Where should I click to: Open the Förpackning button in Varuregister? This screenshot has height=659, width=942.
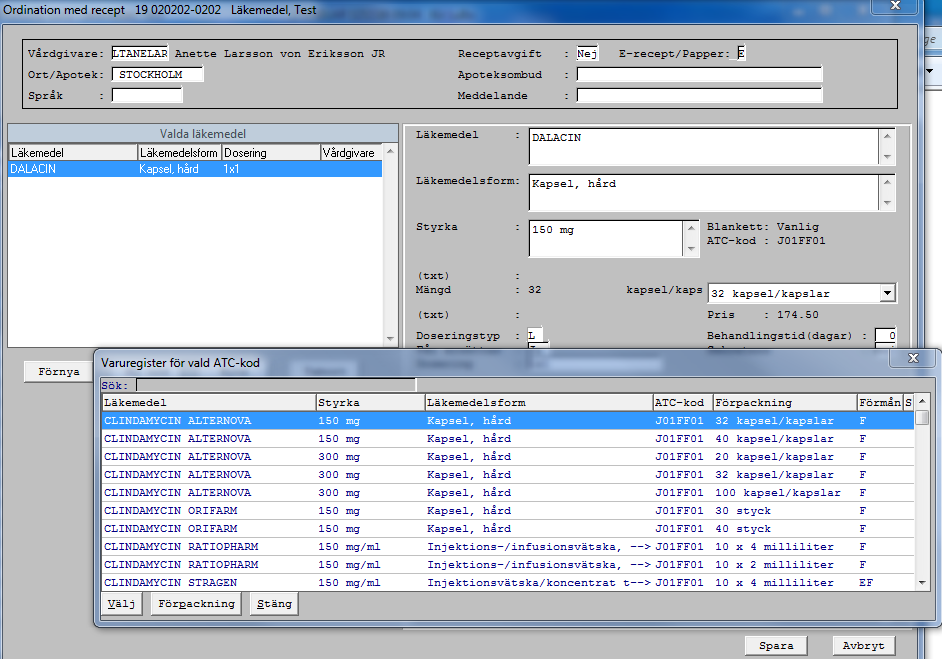click(x=196, y=604)
